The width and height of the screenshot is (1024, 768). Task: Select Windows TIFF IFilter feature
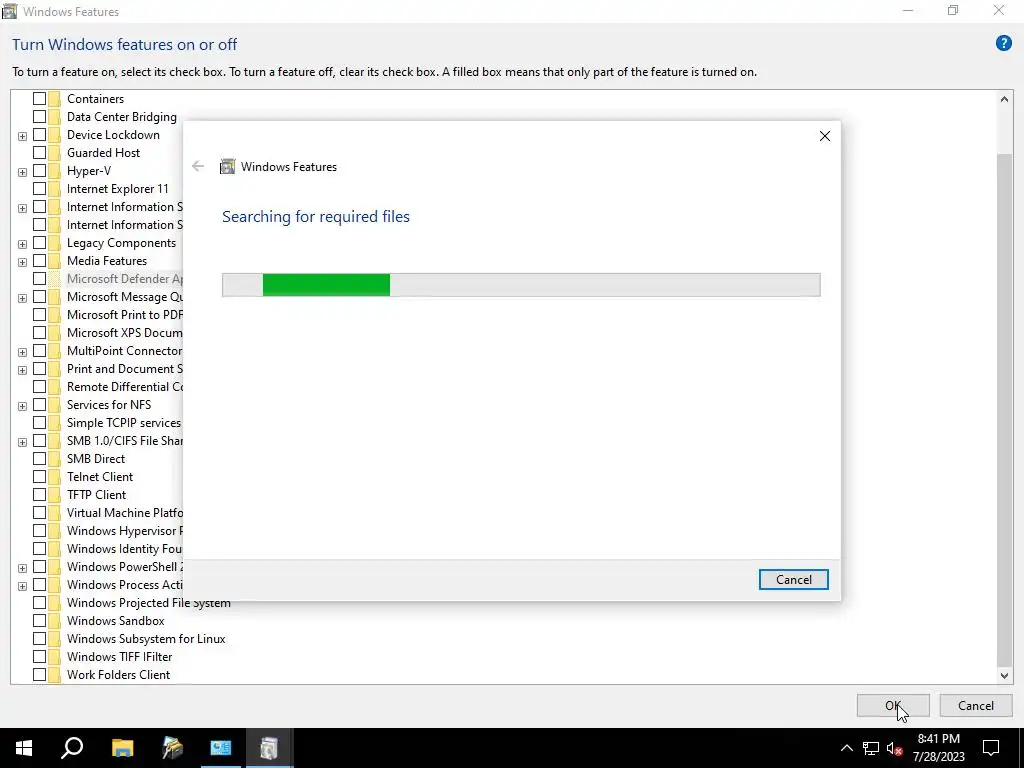(x=120, y=656)
